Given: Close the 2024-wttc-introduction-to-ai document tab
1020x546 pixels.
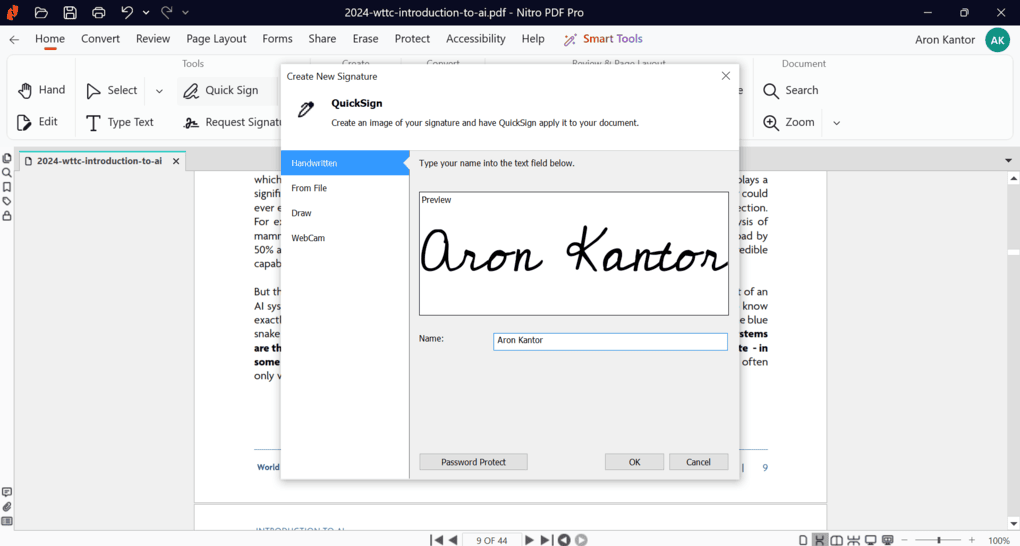Looking at the screenshot, I should tap(176, 161).
